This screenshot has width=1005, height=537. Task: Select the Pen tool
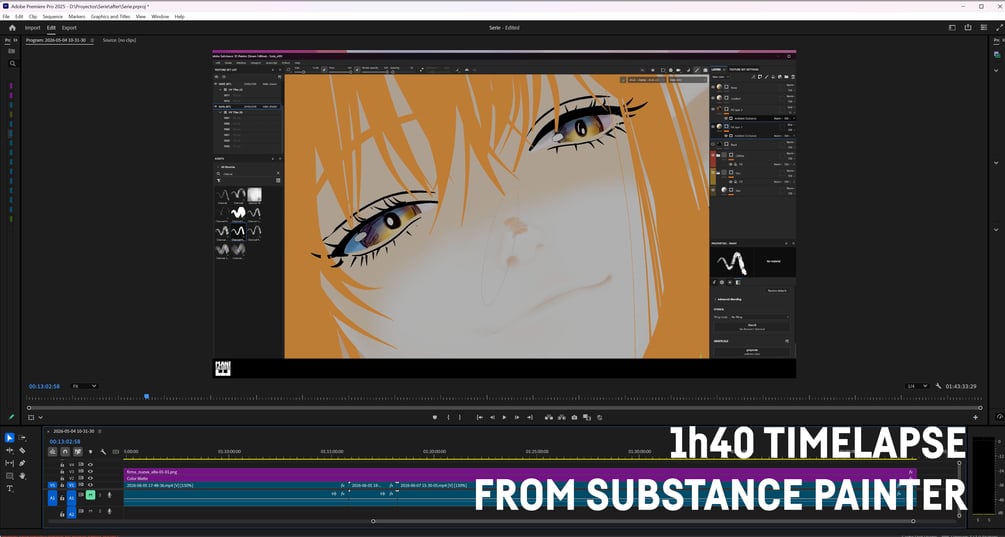22,463
